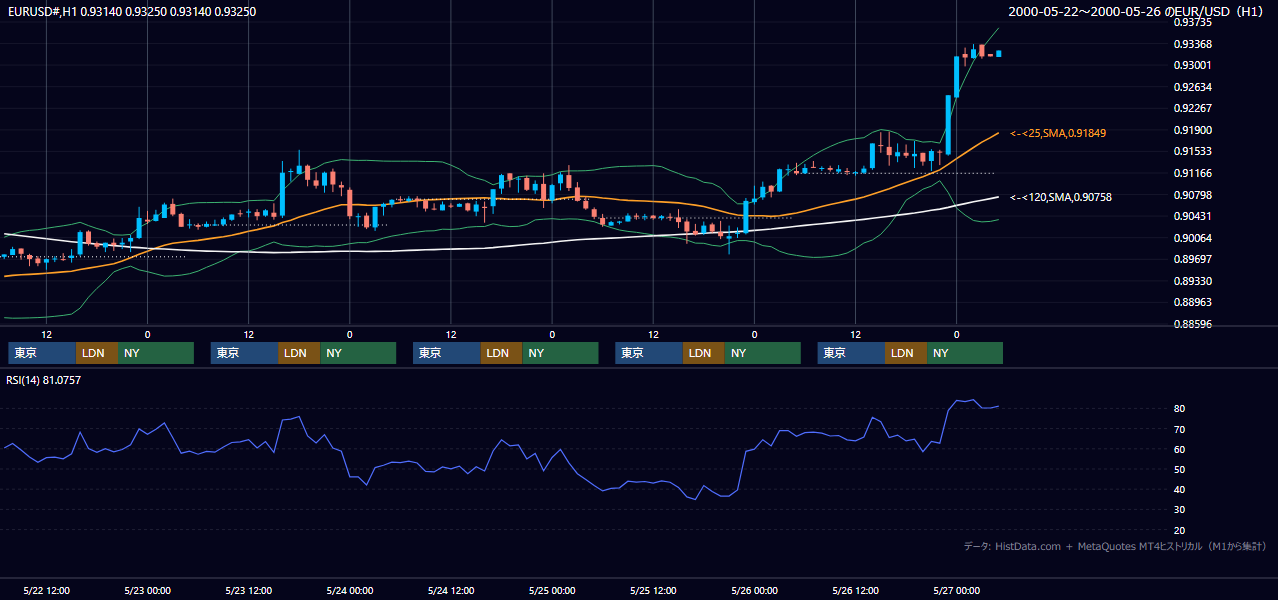Screen dimensions: 1278x600
Task: Click the 5/26 00:00 date label
Action: (x=754, y=591)
